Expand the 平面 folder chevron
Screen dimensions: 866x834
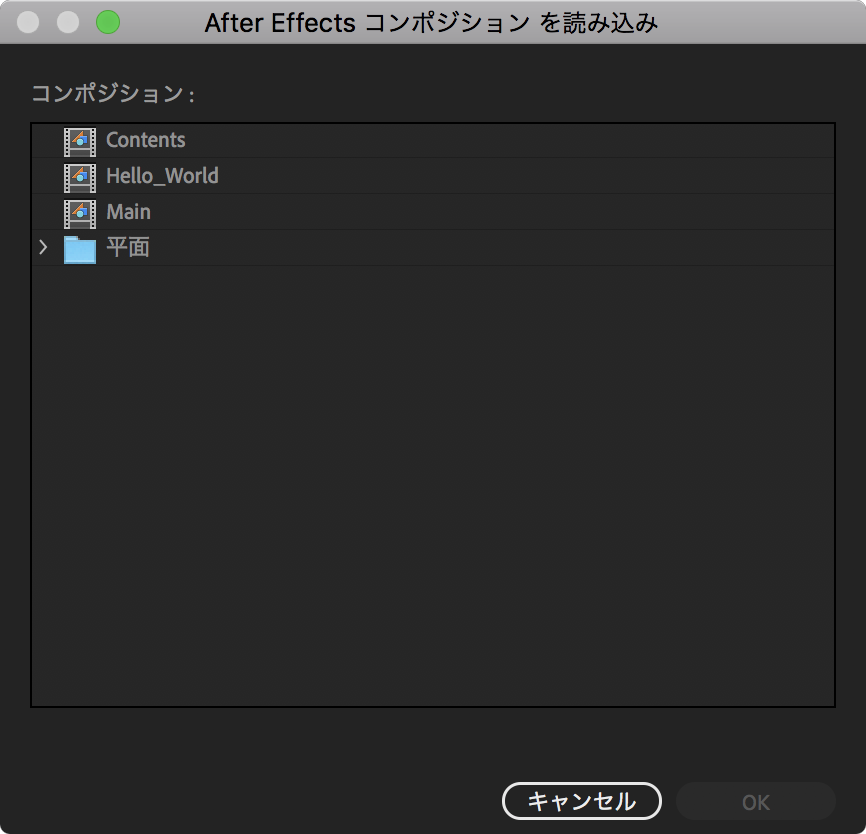(x=43, y=247)
